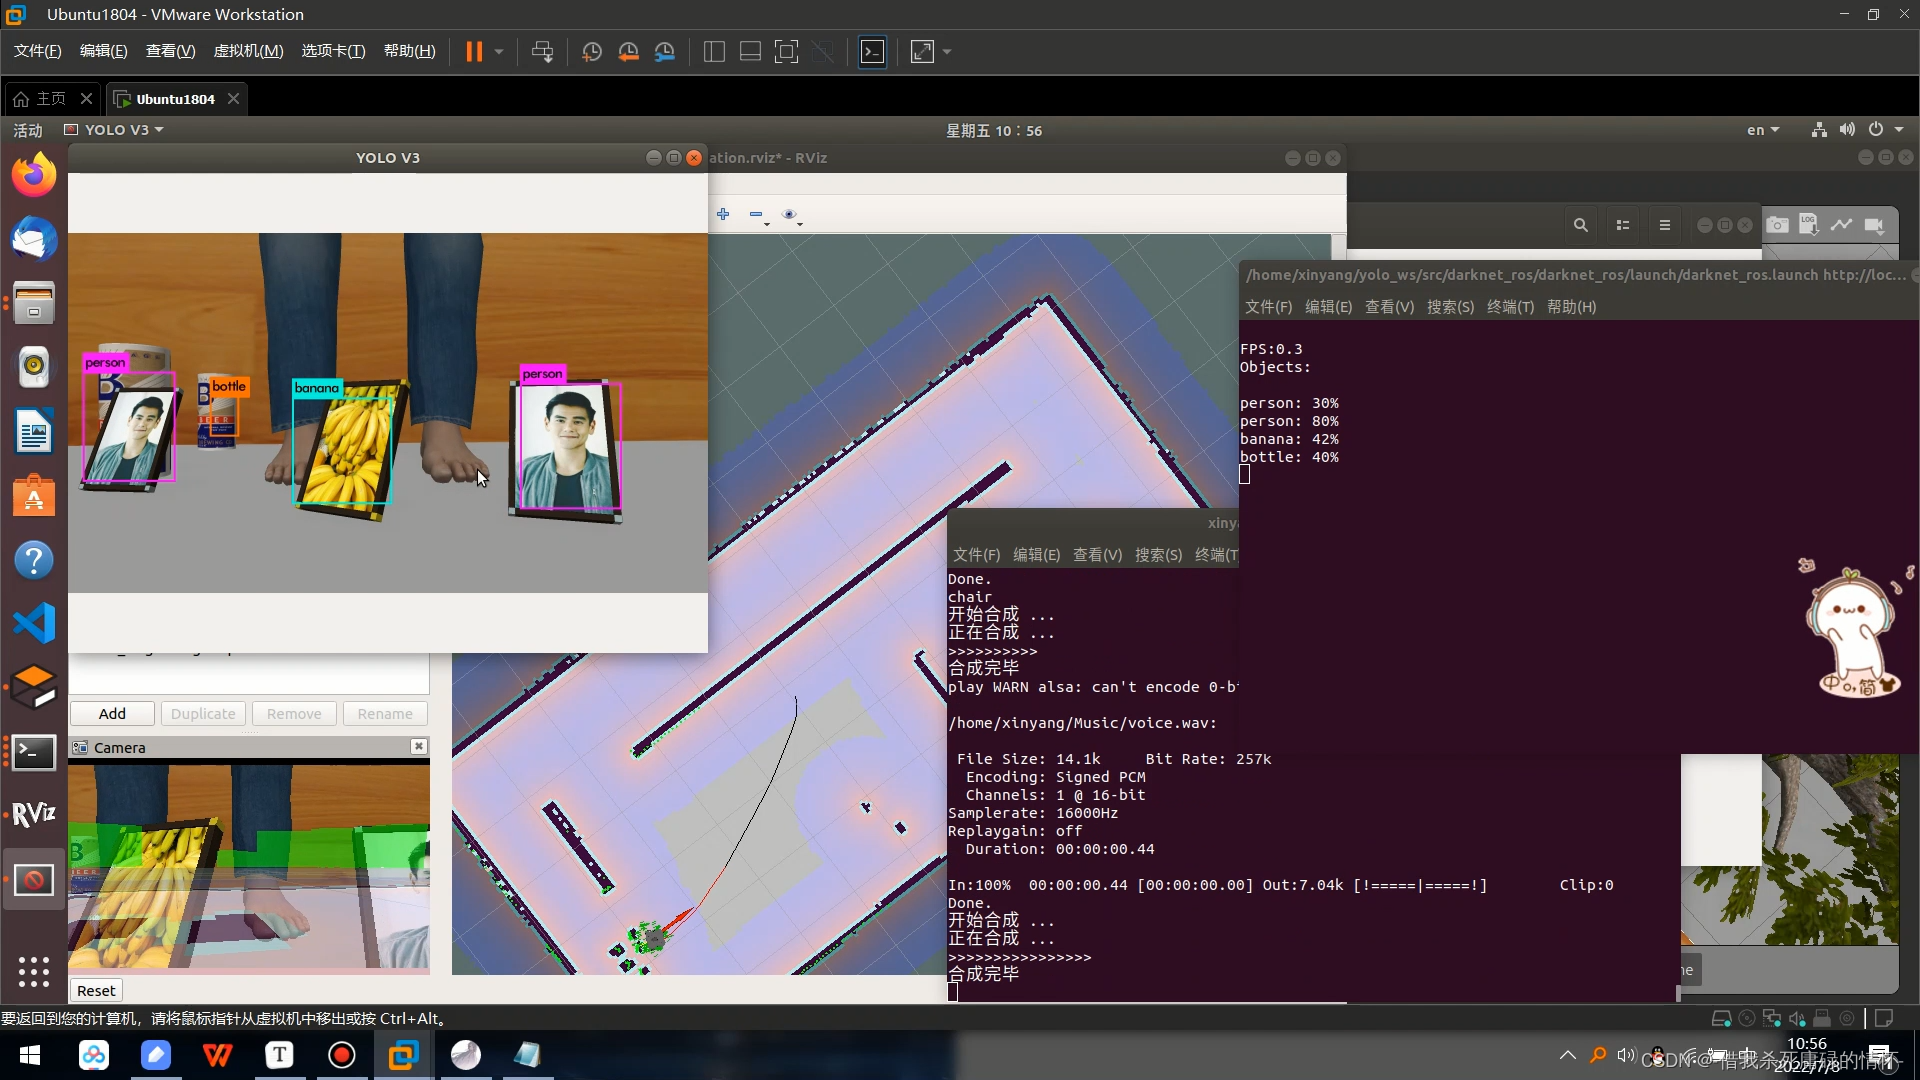1920x1080 pixels.
Task: Open the hamburger menu in the background window header
Action: [x=1665, y=225]
